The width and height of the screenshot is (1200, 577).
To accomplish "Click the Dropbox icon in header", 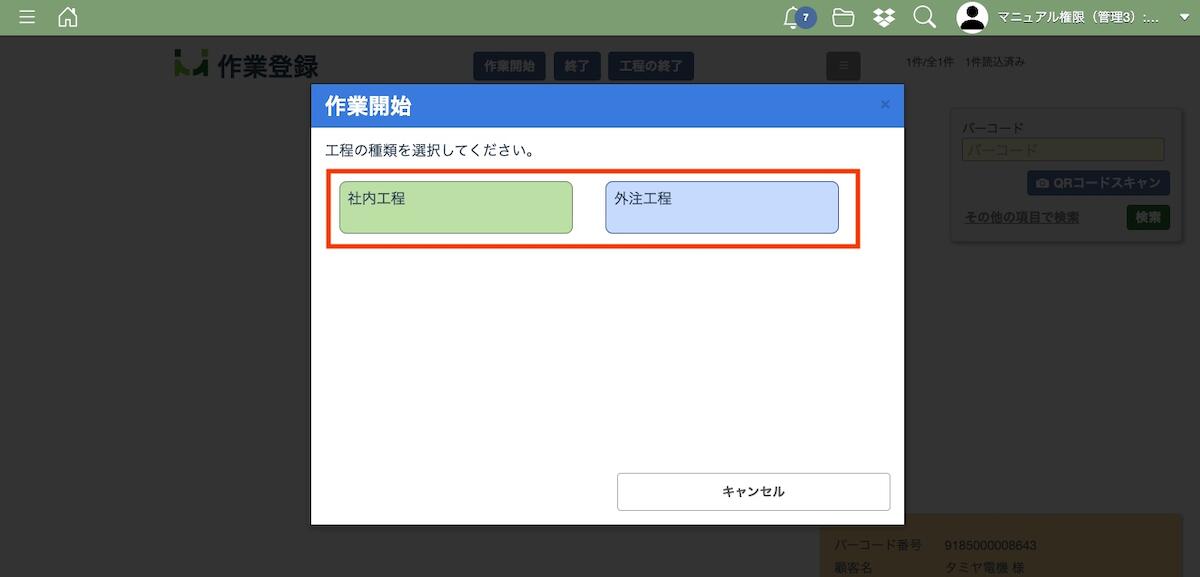I will point(883,17).
